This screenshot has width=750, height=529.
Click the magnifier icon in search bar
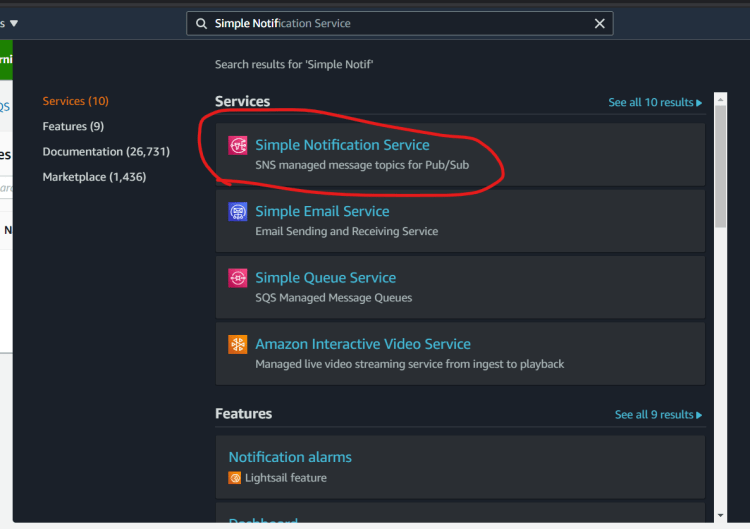tap(201, 23)
